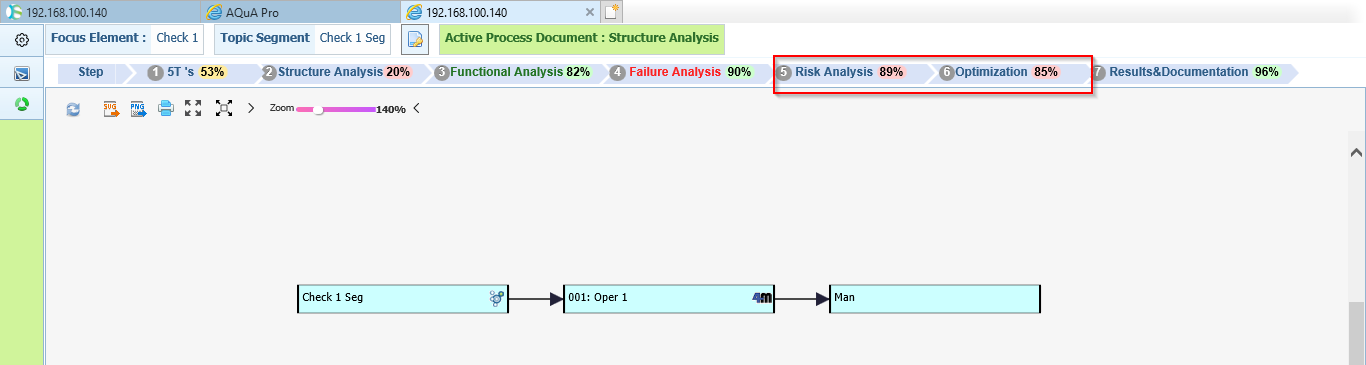Click the right chevron before Zoom
This screenshot has height=365, width=1366.
(x=251, y=108)
